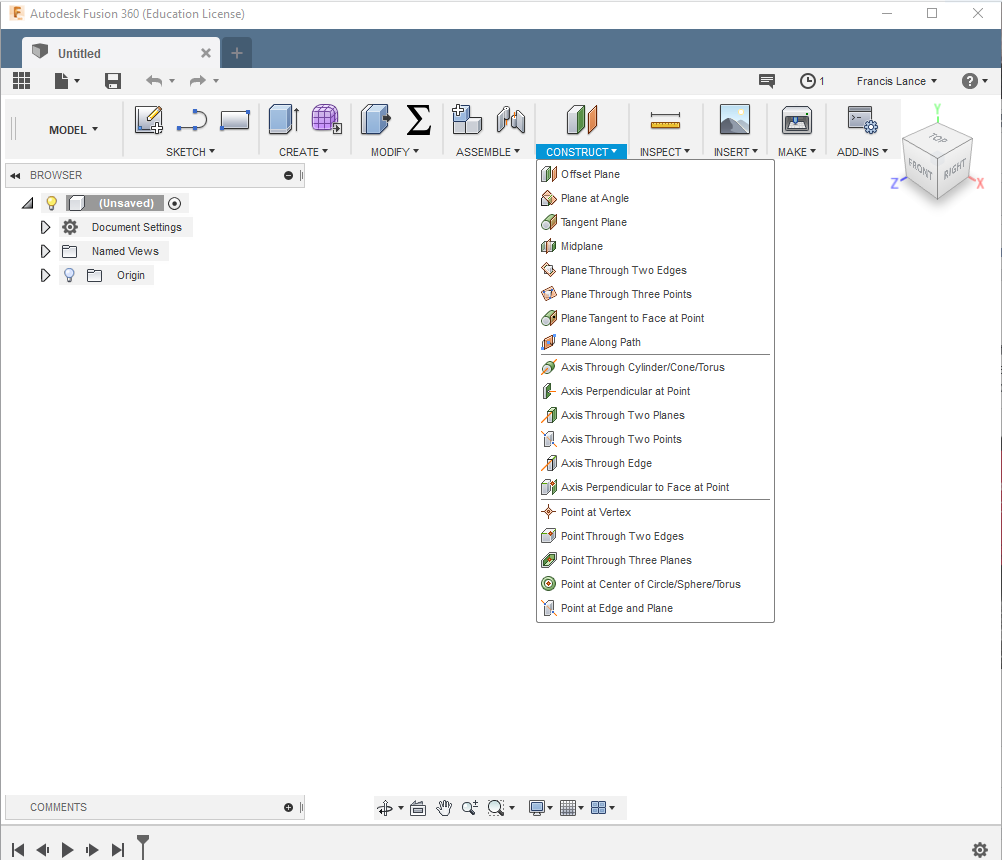Click the Save disk icon

pos(113,81)
